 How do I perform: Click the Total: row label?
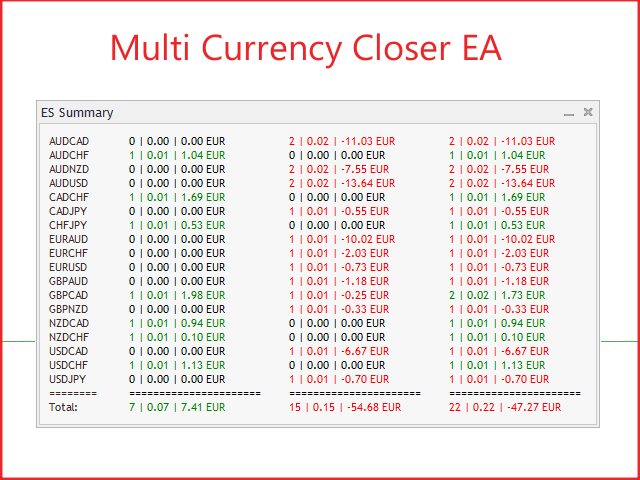pyautogui.click(x=63, y=407)
